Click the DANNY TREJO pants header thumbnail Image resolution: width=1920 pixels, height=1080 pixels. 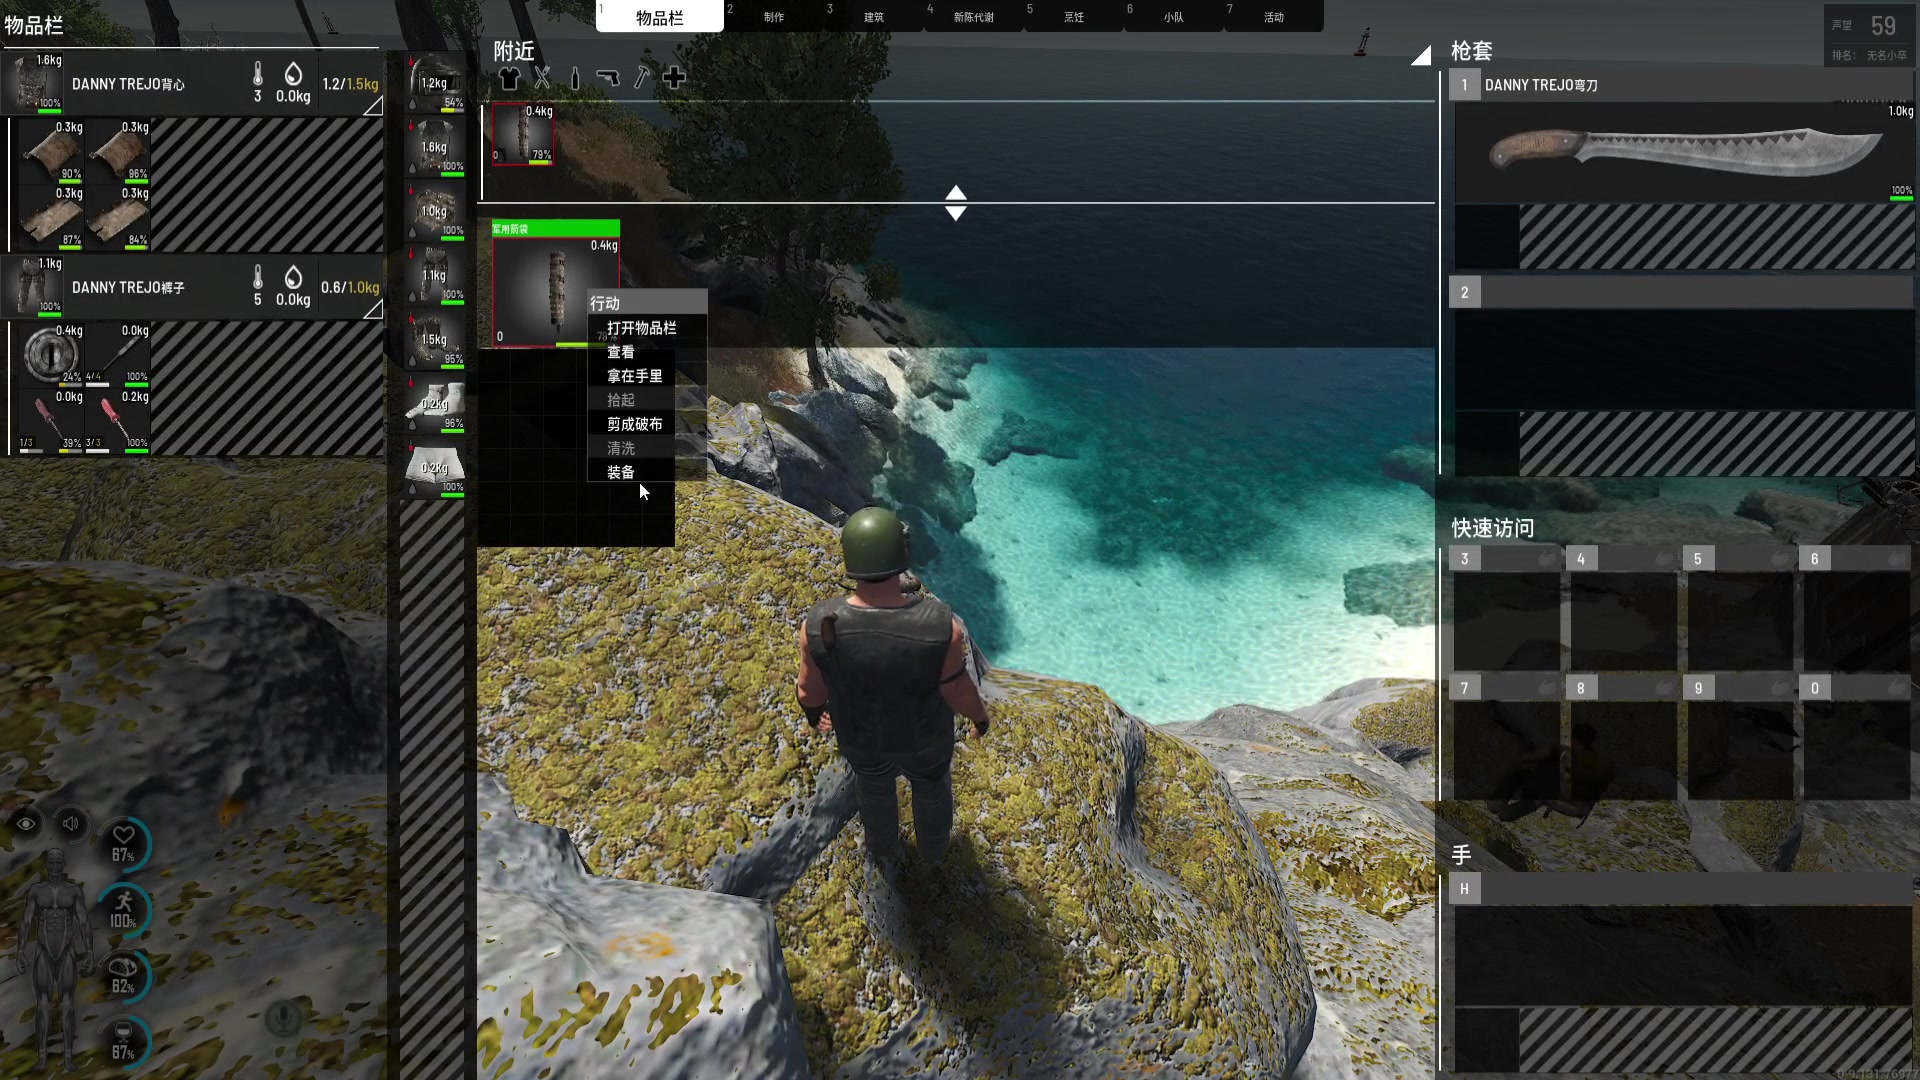tap(33, 286)
